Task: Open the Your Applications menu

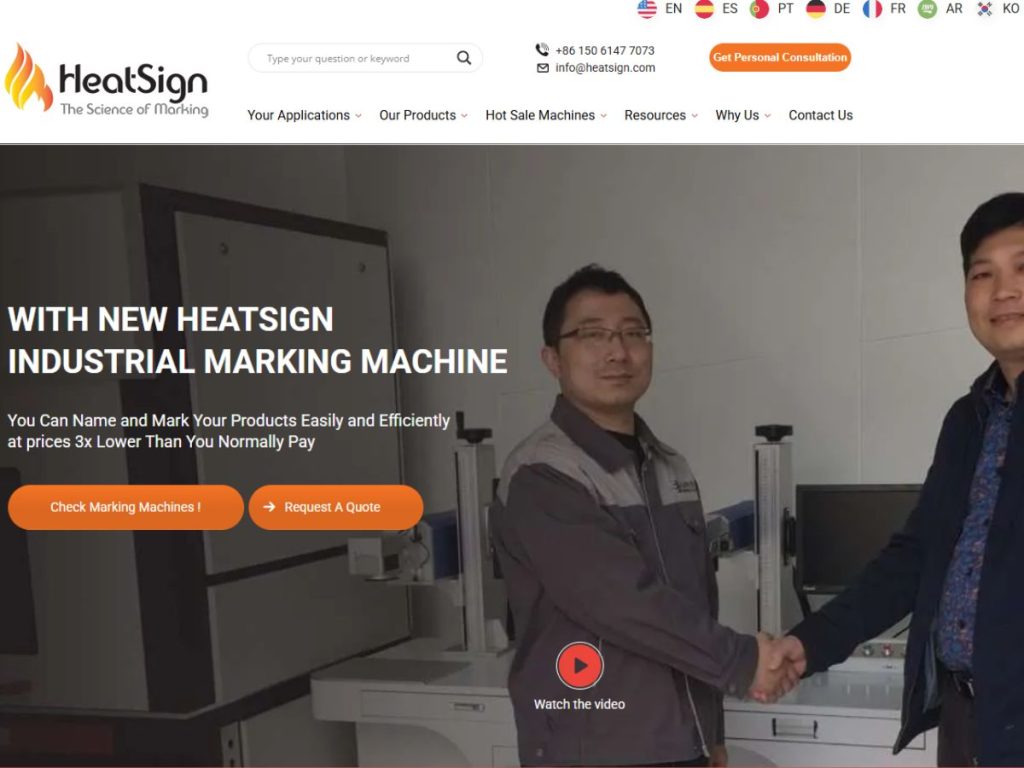Action: pos(298,116)
